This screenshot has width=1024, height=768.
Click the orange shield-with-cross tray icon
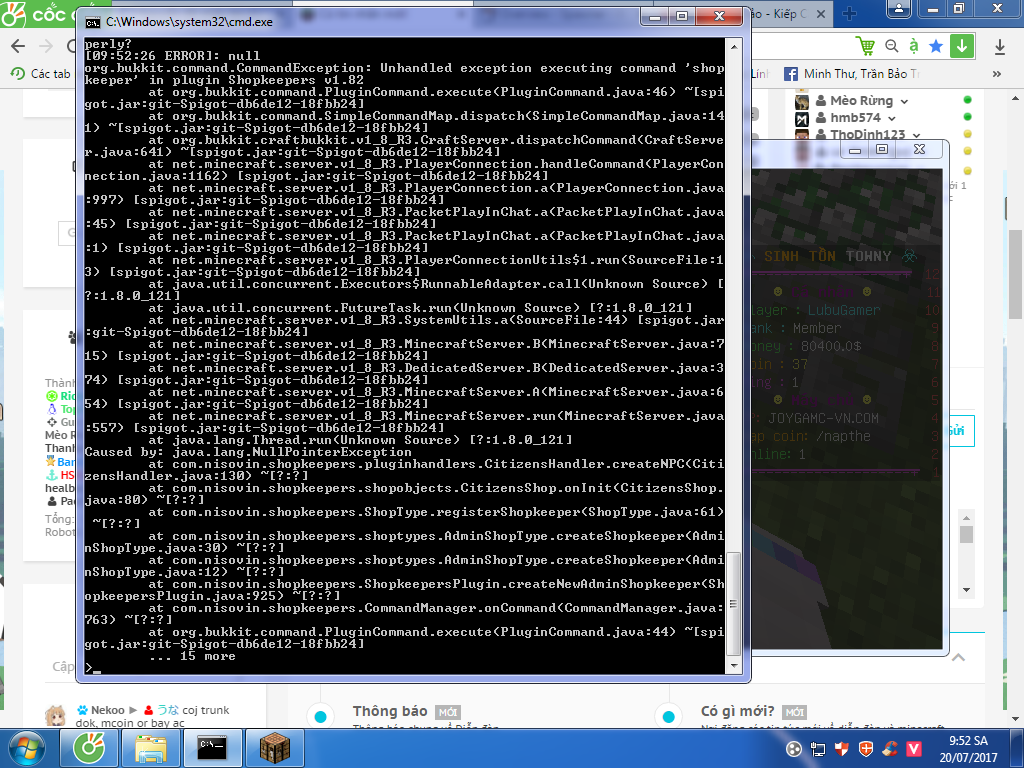[866, 748]
